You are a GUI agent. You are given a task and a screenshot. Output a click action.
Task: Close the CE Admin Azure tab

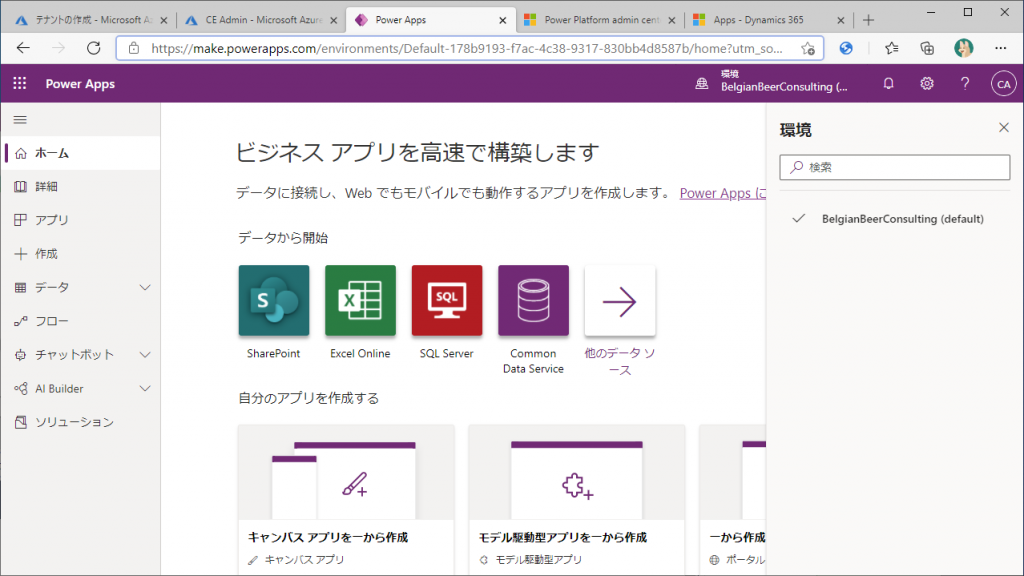[333, 20]
